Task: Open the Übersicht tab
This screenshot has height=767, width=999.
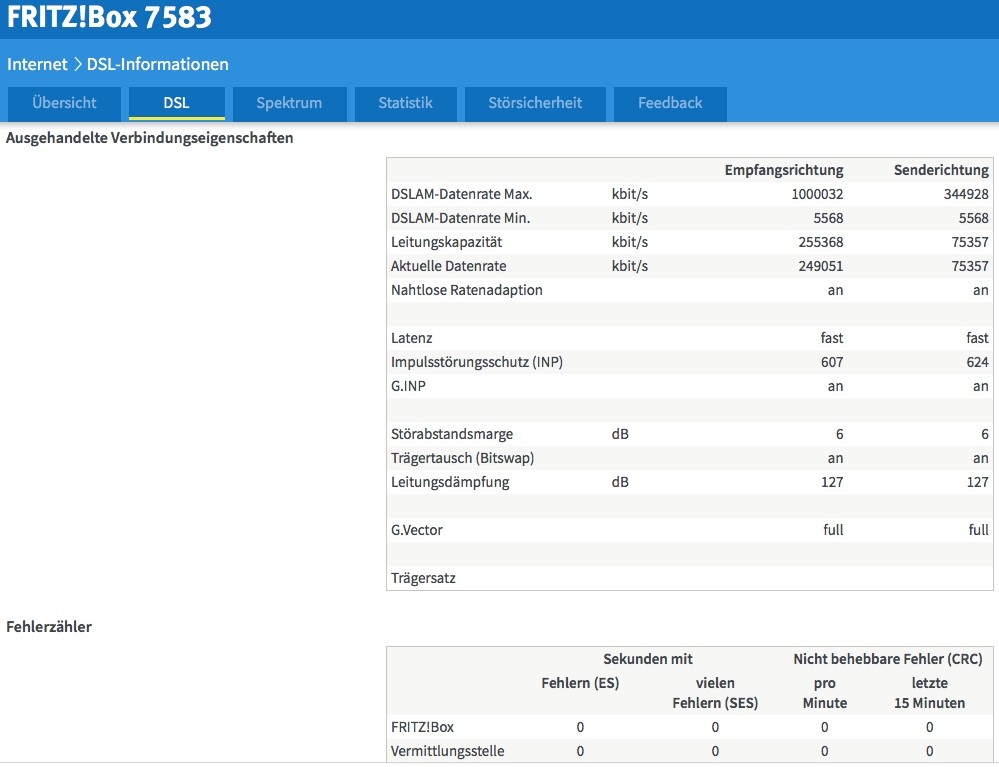Action: tap(64, 103)
